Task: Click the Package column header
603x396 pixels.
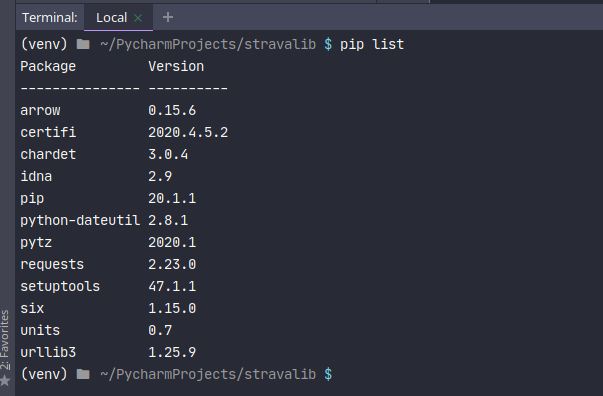Action: click(48, 67)
